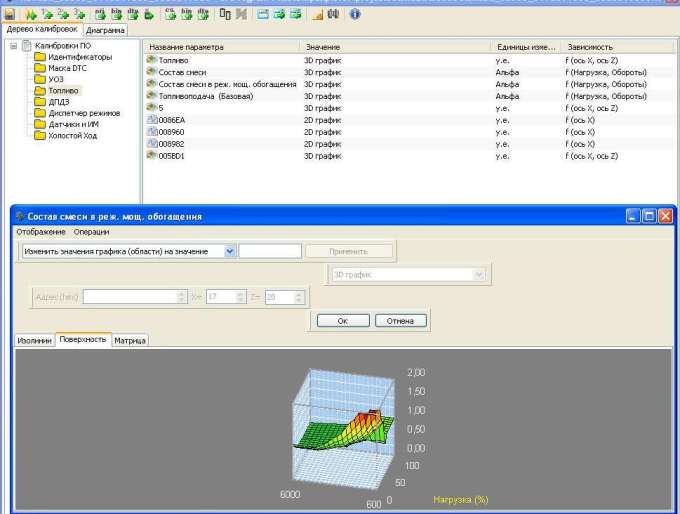Screen dimensions: 680x514
Task: Open the 'Изменить значения графика' operation dropdown
Action: click(x=230, y=251)
